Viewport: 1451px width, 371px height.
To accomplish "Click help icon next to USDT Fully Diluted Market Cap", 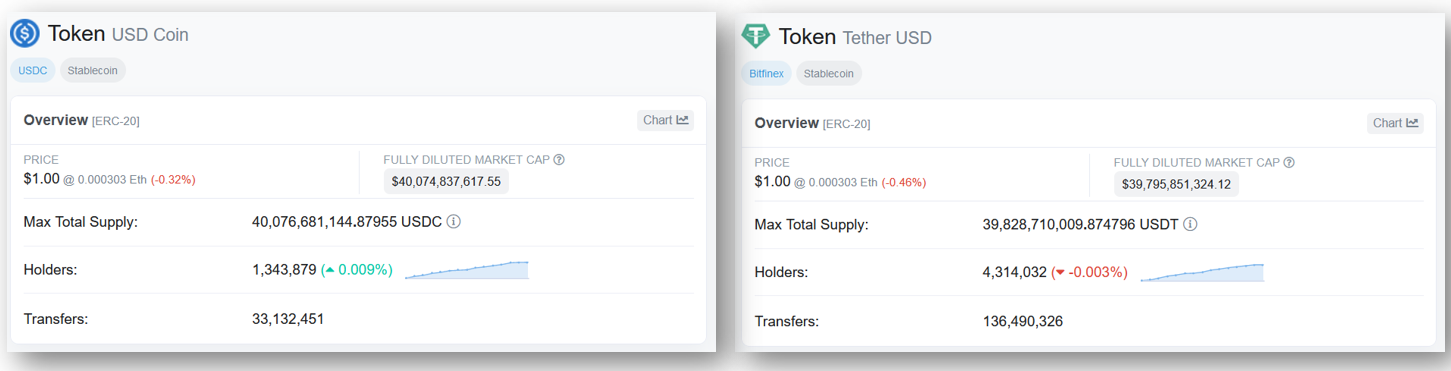I will click(1289, 162).
